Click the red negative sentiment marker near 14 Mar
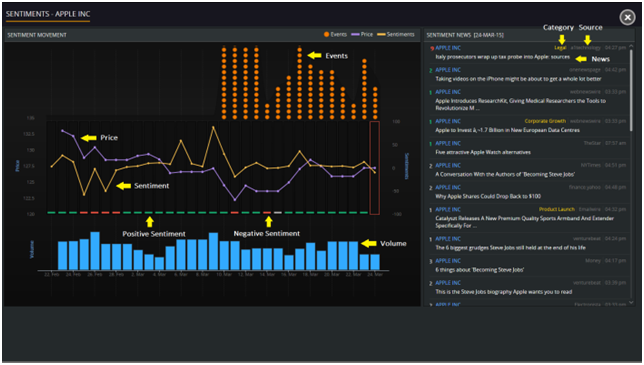This screenshot has width=644, height=365. tap(267, 213)
